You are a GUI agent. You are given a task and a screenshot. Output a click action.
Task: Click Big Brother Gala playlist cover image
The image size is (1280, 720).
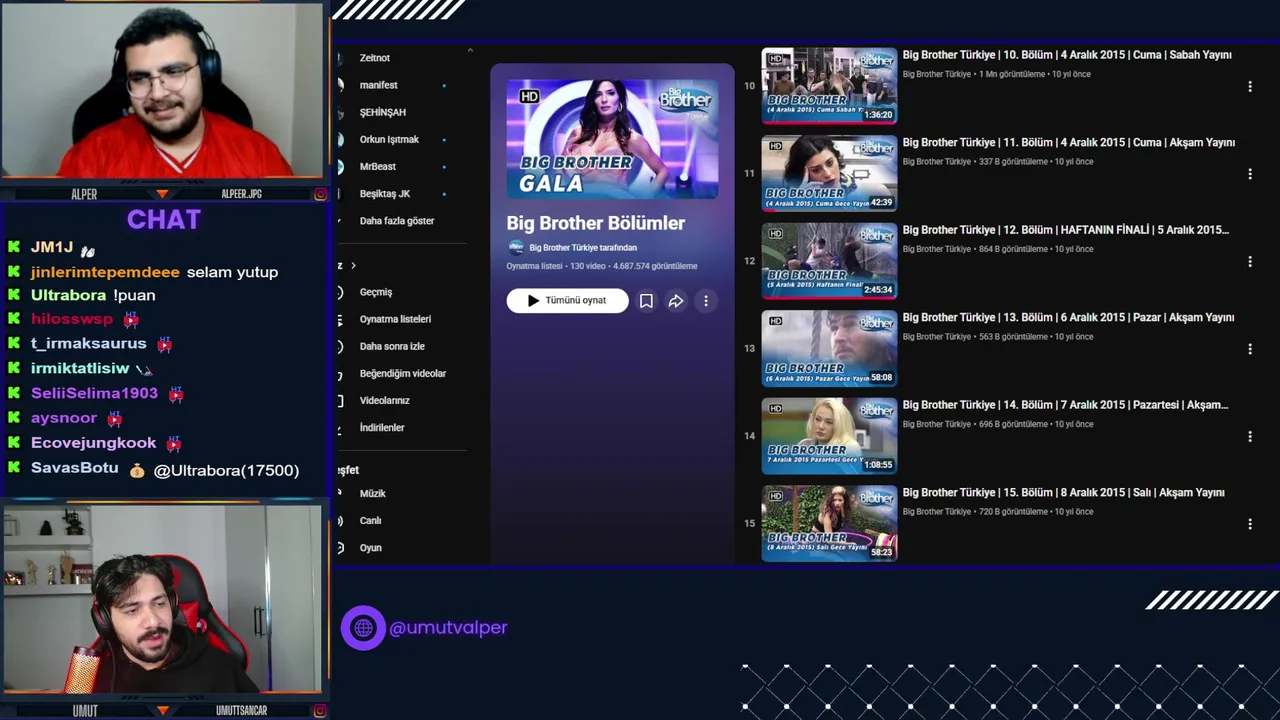[612, 139]
